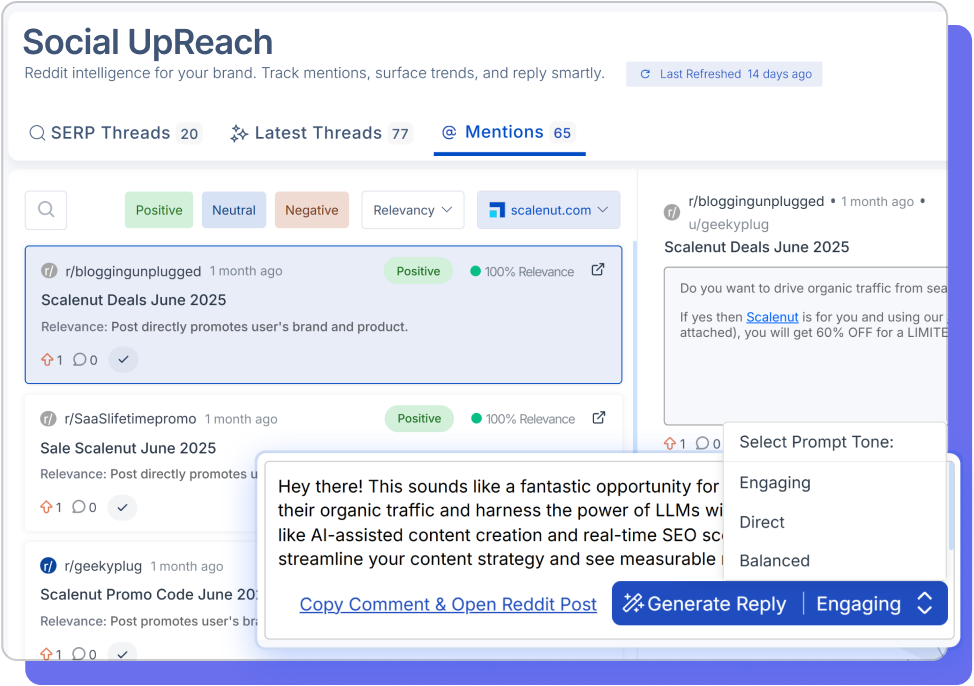Toggle the Negative sentiment filter
974x686 pixels.
pos(312,210)
